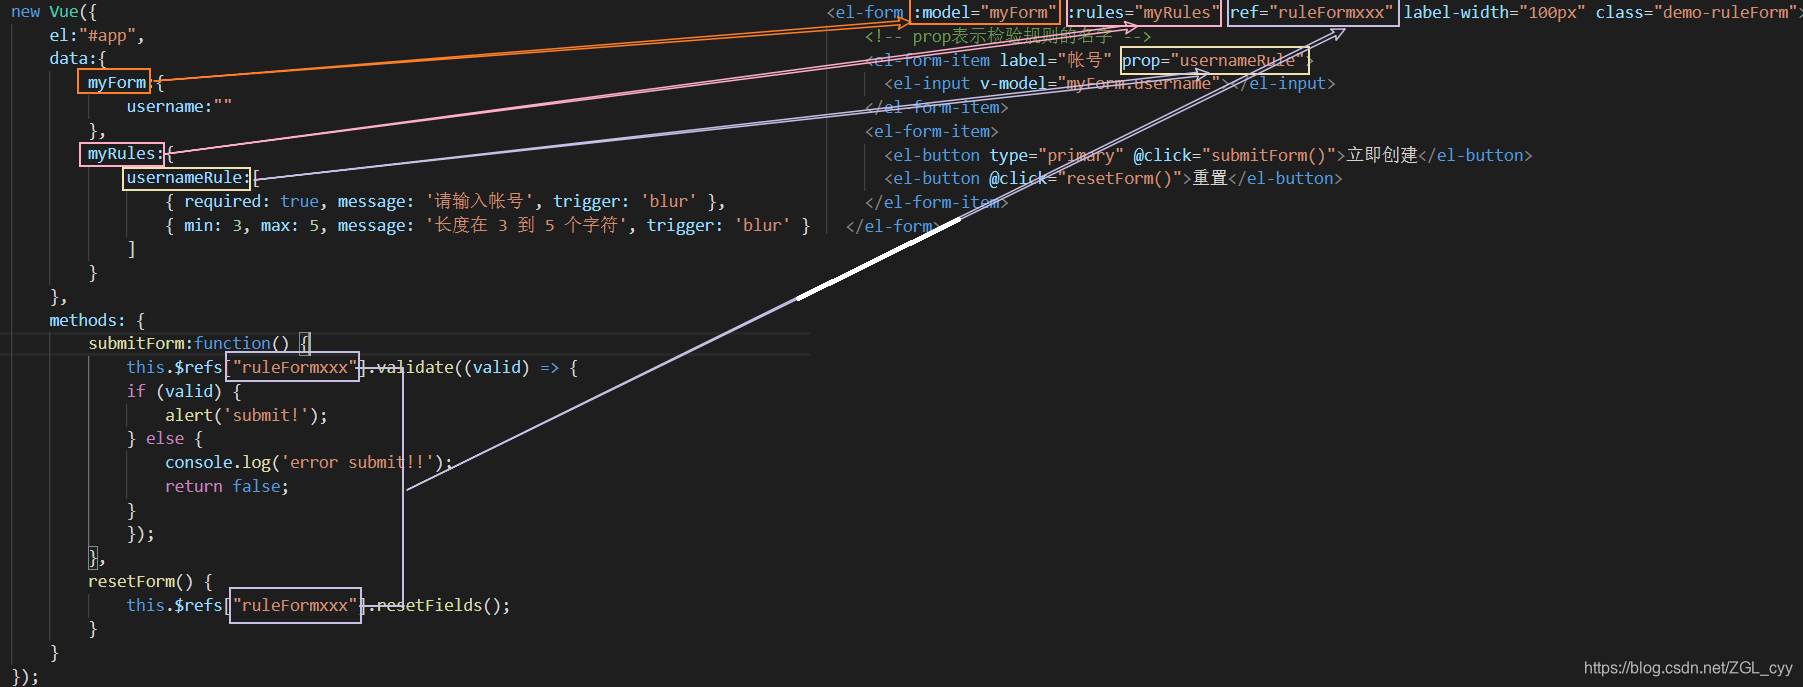Click the myRules key inside data
1803x687 pixels.
coord(121,154)
